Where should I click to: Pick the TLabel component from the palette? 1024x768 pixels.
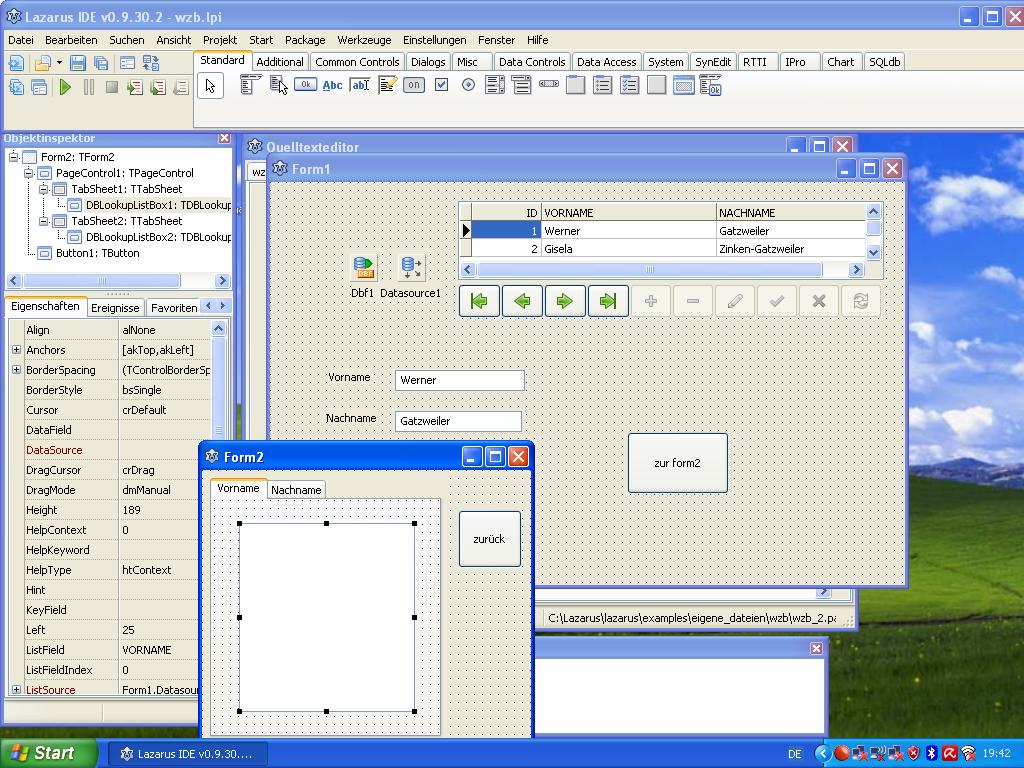click(332, 86)
